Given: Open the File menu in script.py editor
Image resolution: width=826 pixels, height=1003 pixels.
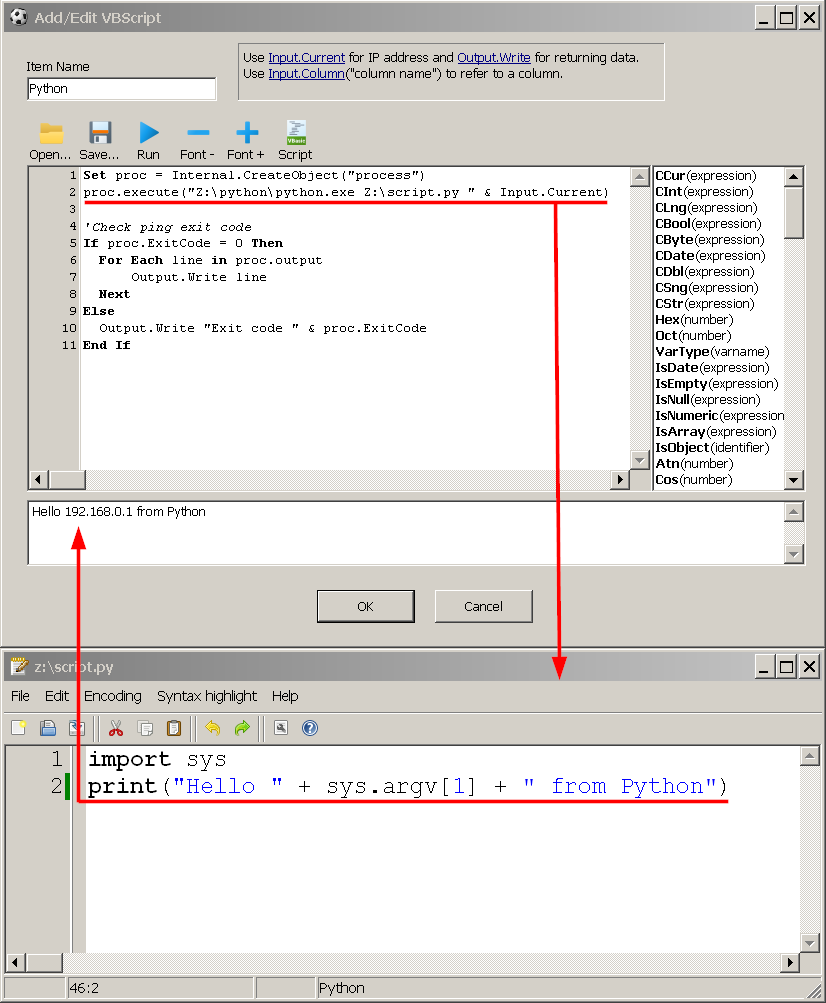Looking at the screenshot, I should (x=20, y=696).
